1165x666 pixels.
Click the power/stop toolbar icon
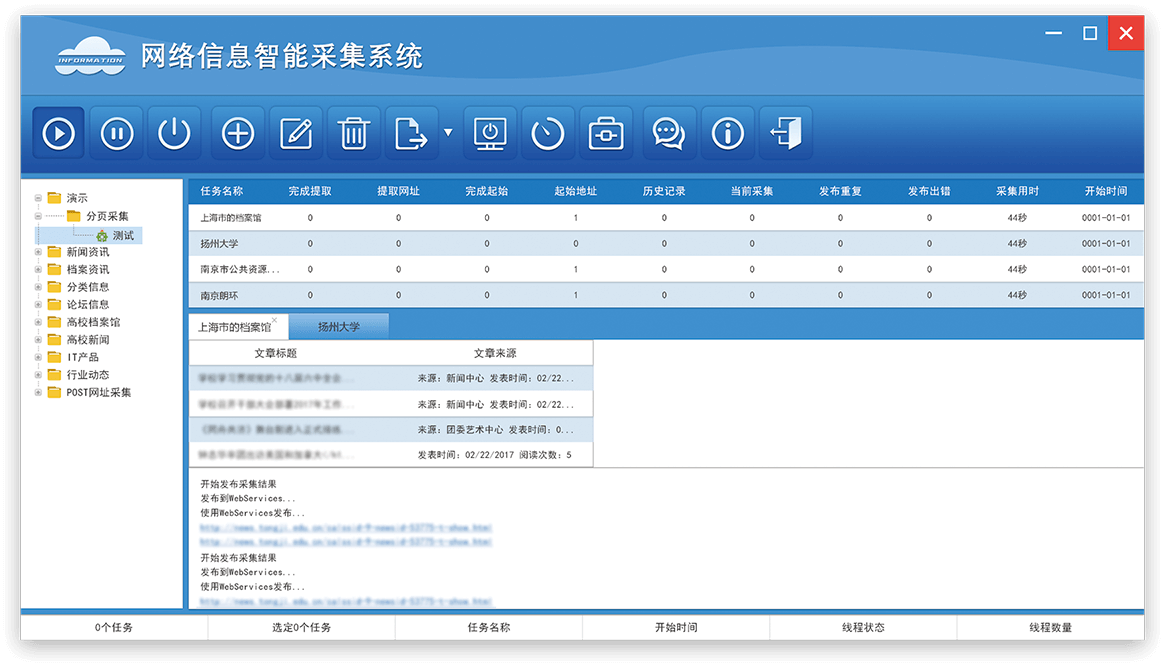pos(174,133)
